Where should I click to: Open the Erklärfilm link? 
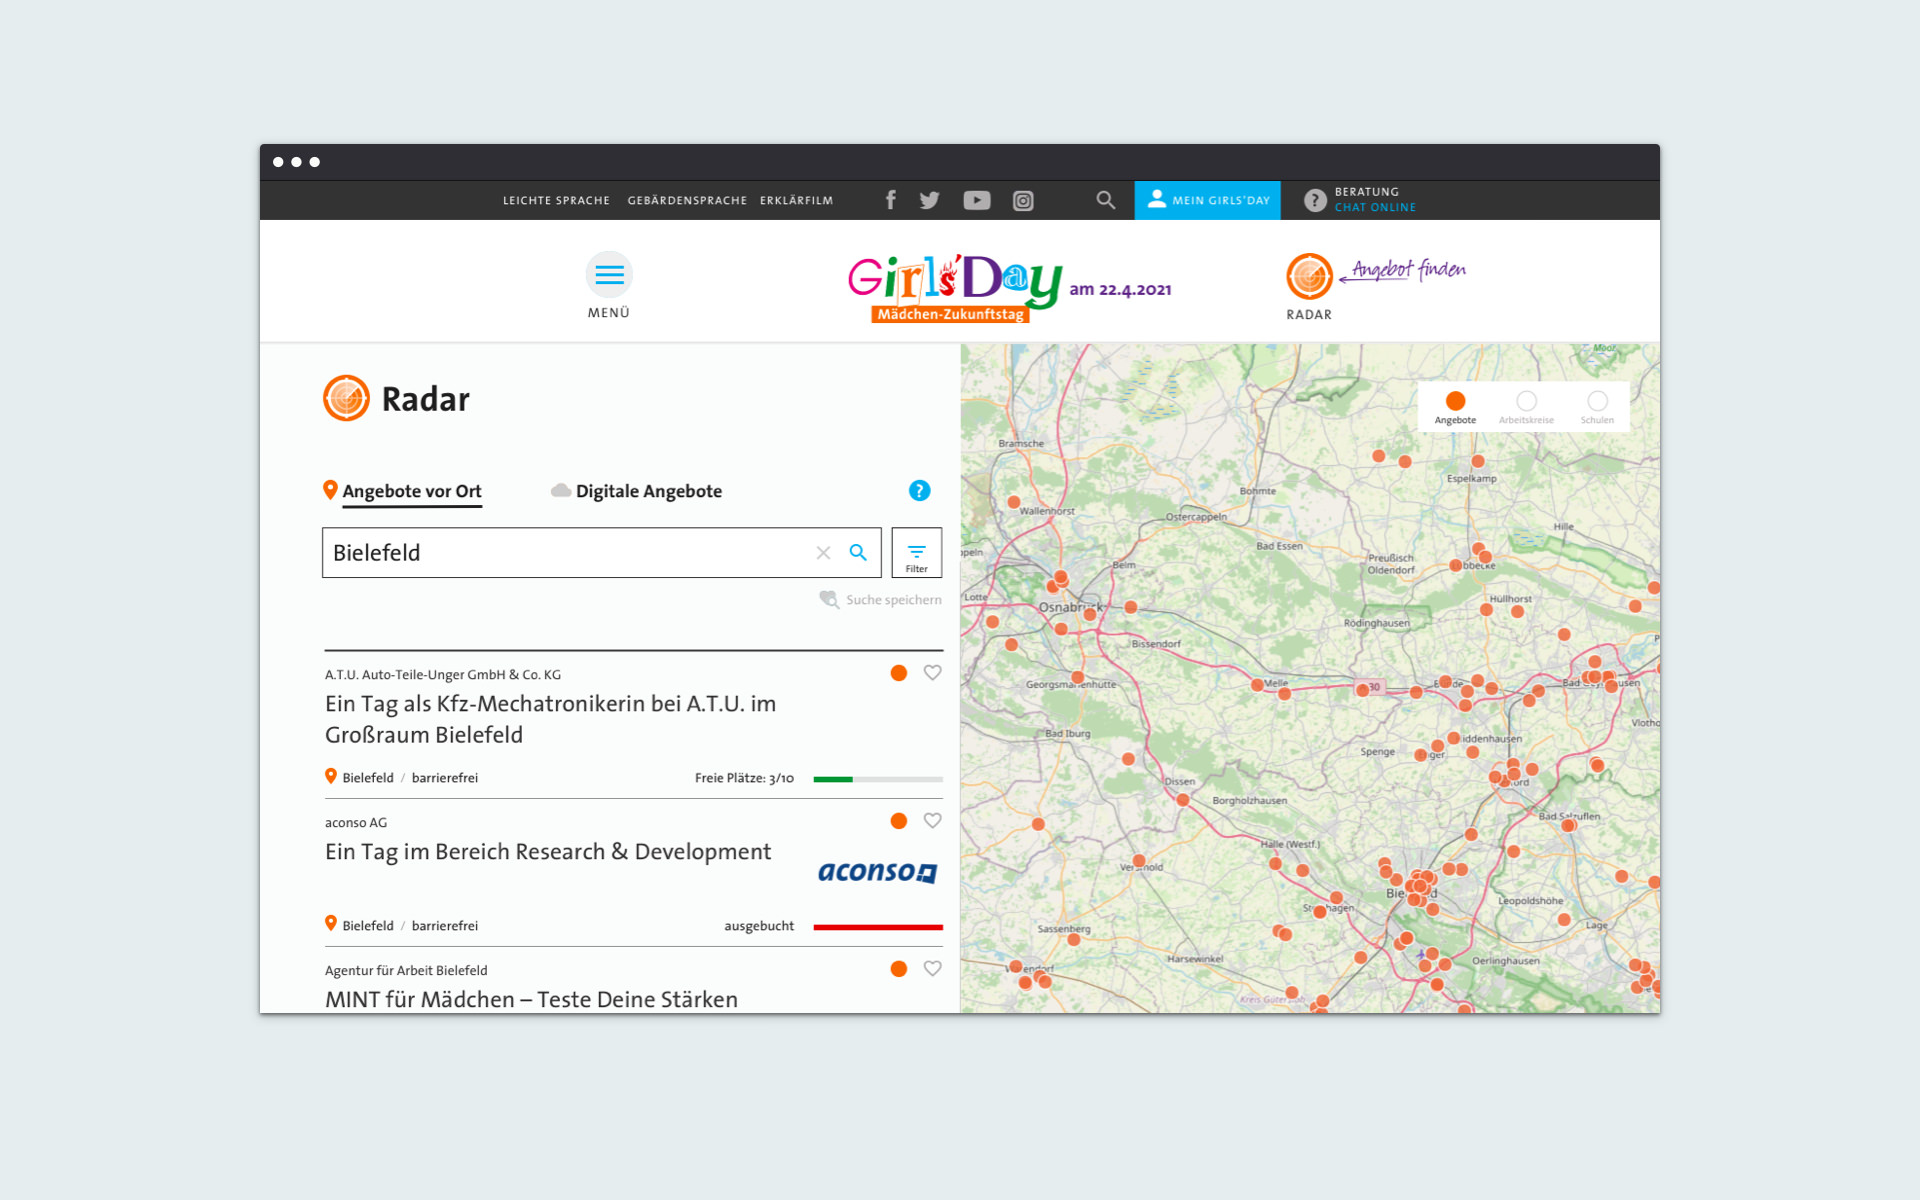tap(796, 201)
